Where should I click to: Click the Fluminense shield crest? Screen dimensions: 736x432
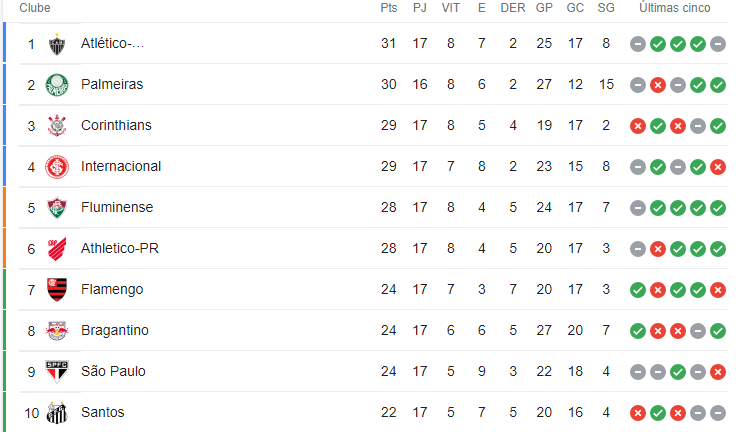click(57, 208)
